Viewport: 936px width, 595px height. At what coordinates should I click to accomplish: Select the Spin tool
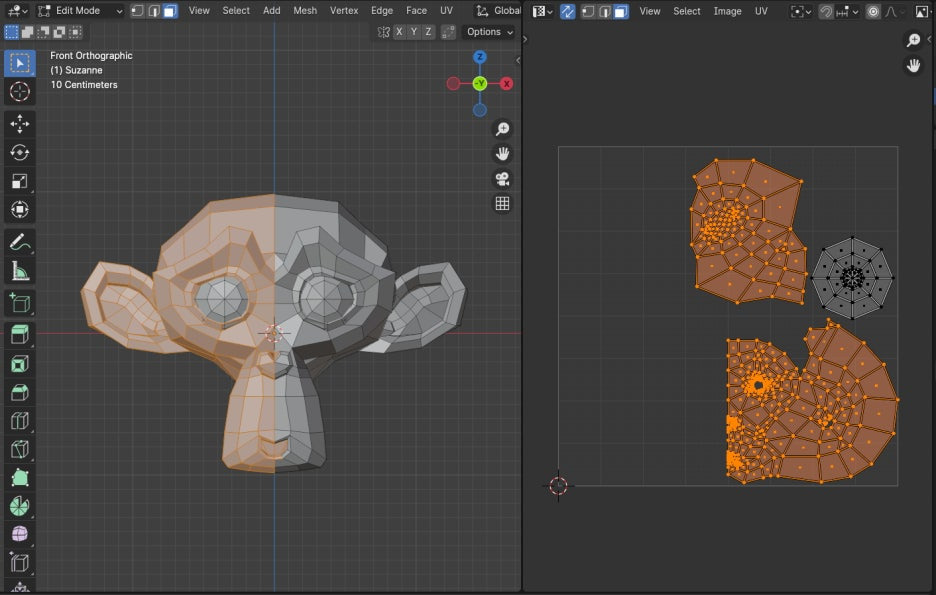[x=20, y=506]
